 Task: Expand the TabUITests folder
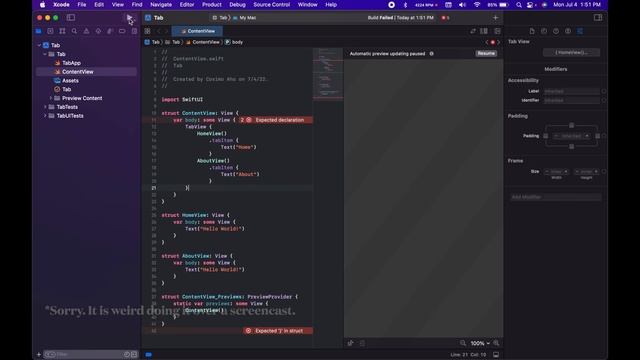pos(45,116)
